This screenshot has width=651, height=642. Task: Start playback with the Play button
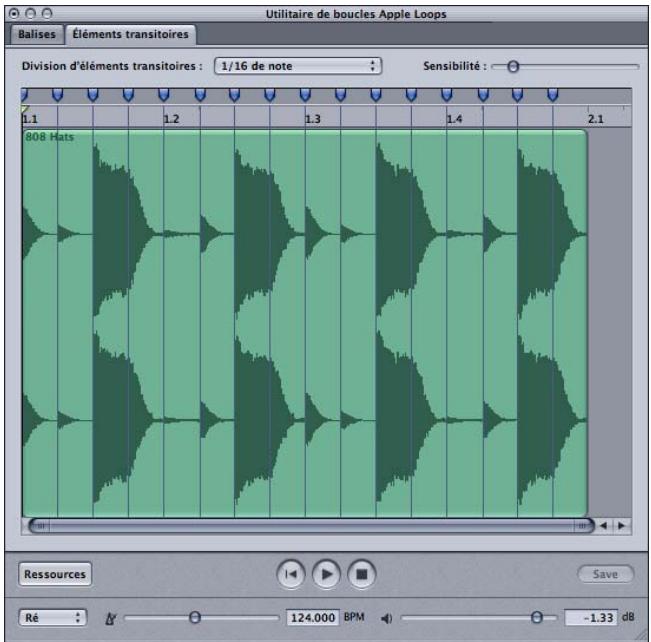326,574
